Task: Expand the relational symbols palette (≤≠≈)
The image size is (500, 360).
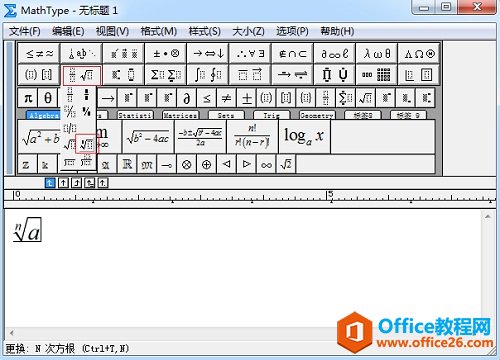Action: tap(39, 53)
